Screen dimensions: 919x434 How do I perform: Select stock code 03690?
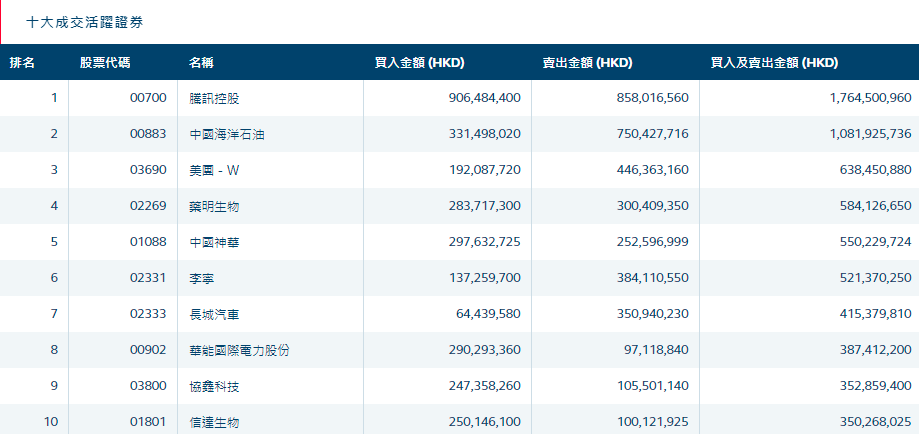pos(148,170)
